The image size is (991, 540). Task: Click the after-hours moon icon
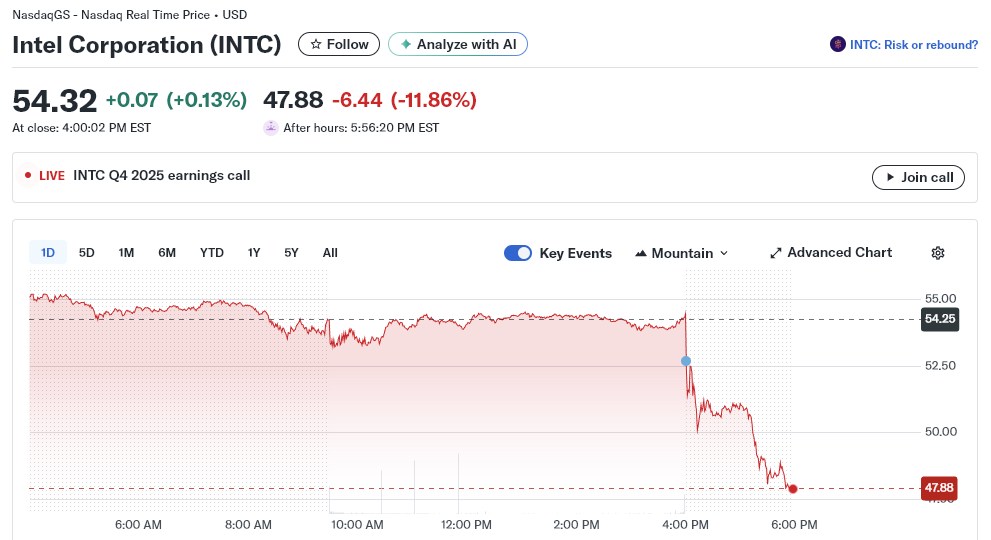(x=270, y=128)
